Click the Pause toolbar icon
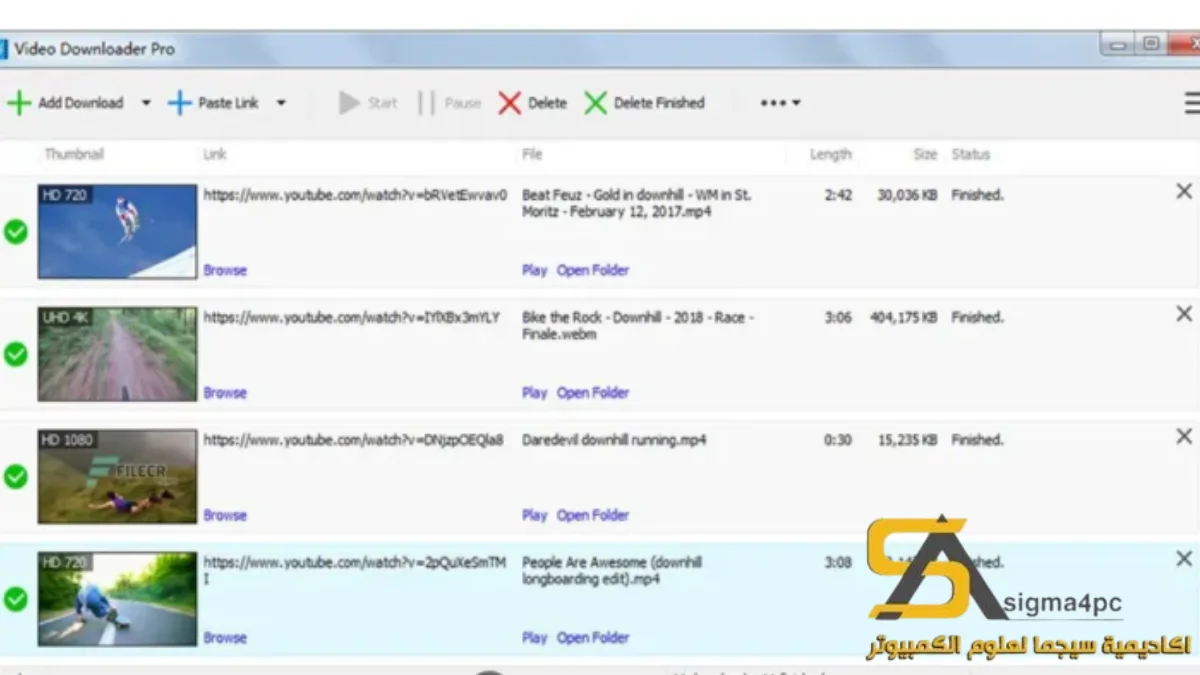The height and width of the screenshot is (675, 1200). pos(427,103)
